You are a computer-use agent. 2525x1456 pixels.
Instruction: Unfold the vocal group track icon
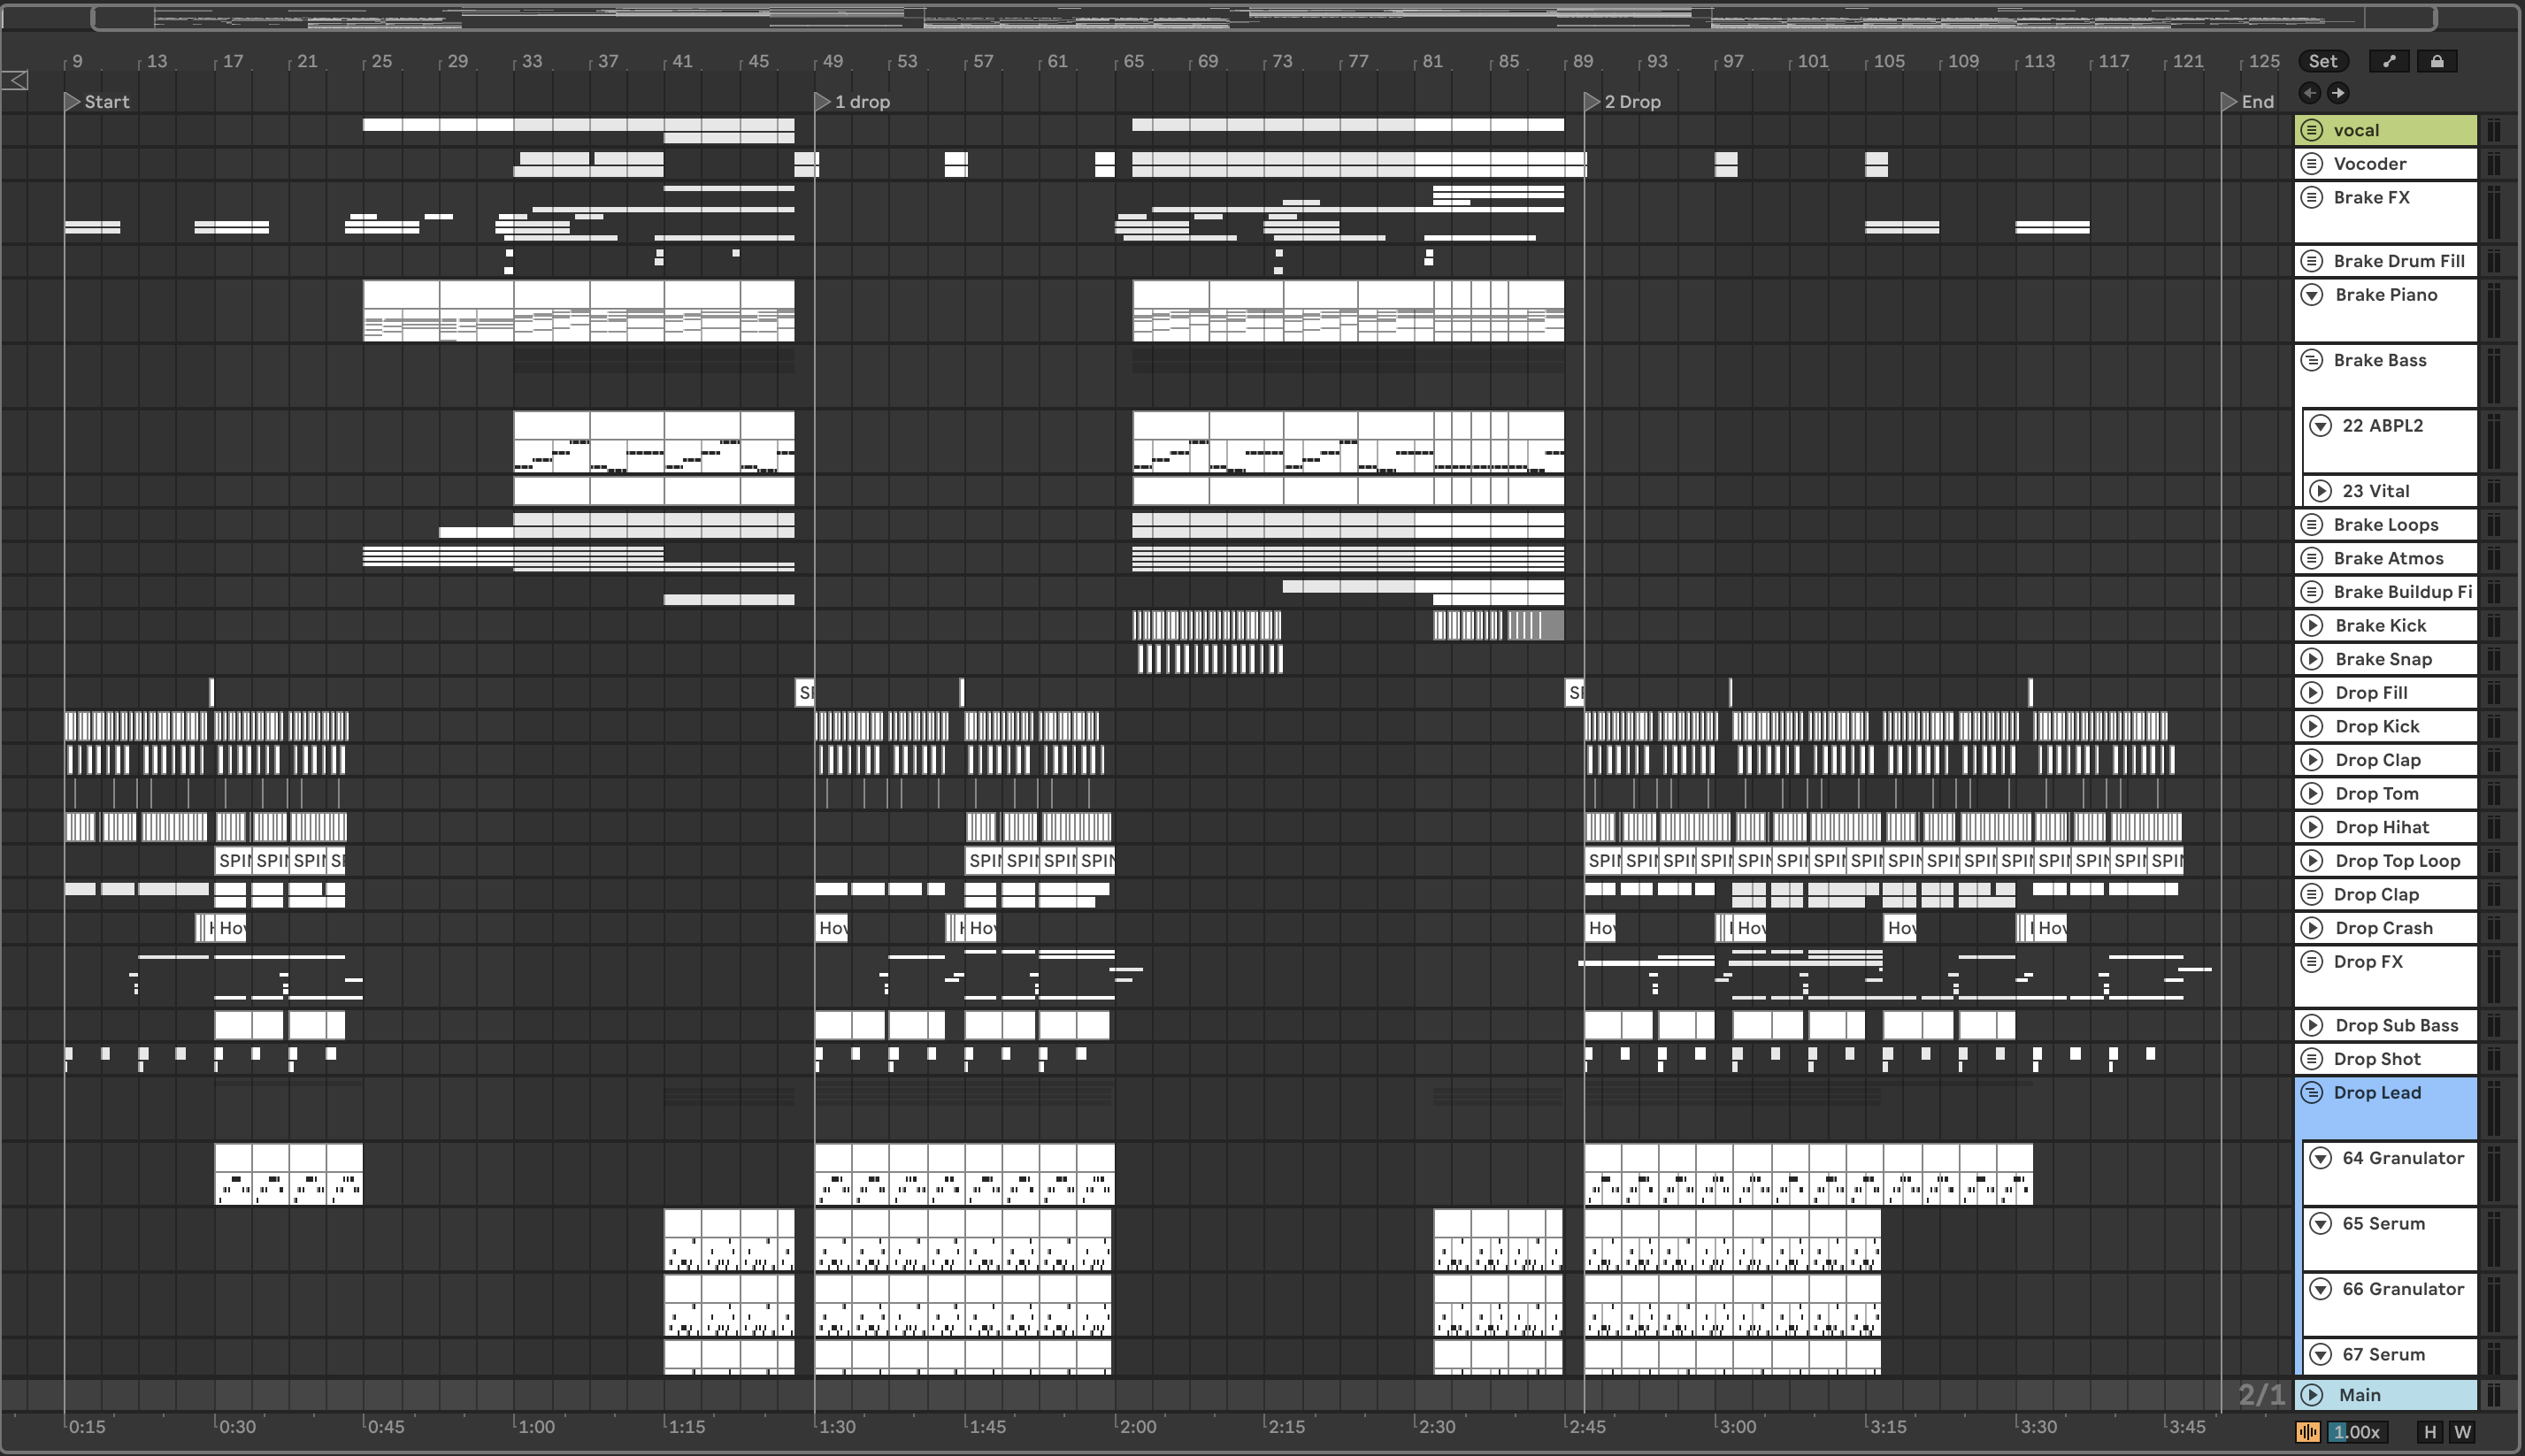point(2311,130)
